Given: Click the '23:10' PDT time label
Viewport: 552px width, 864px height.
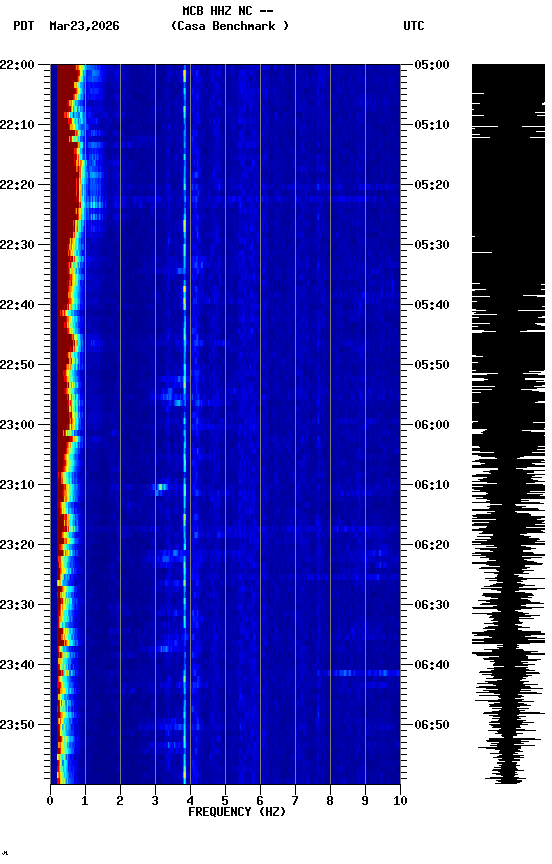Looking at the screenshot, I should [x=17, y=485].
